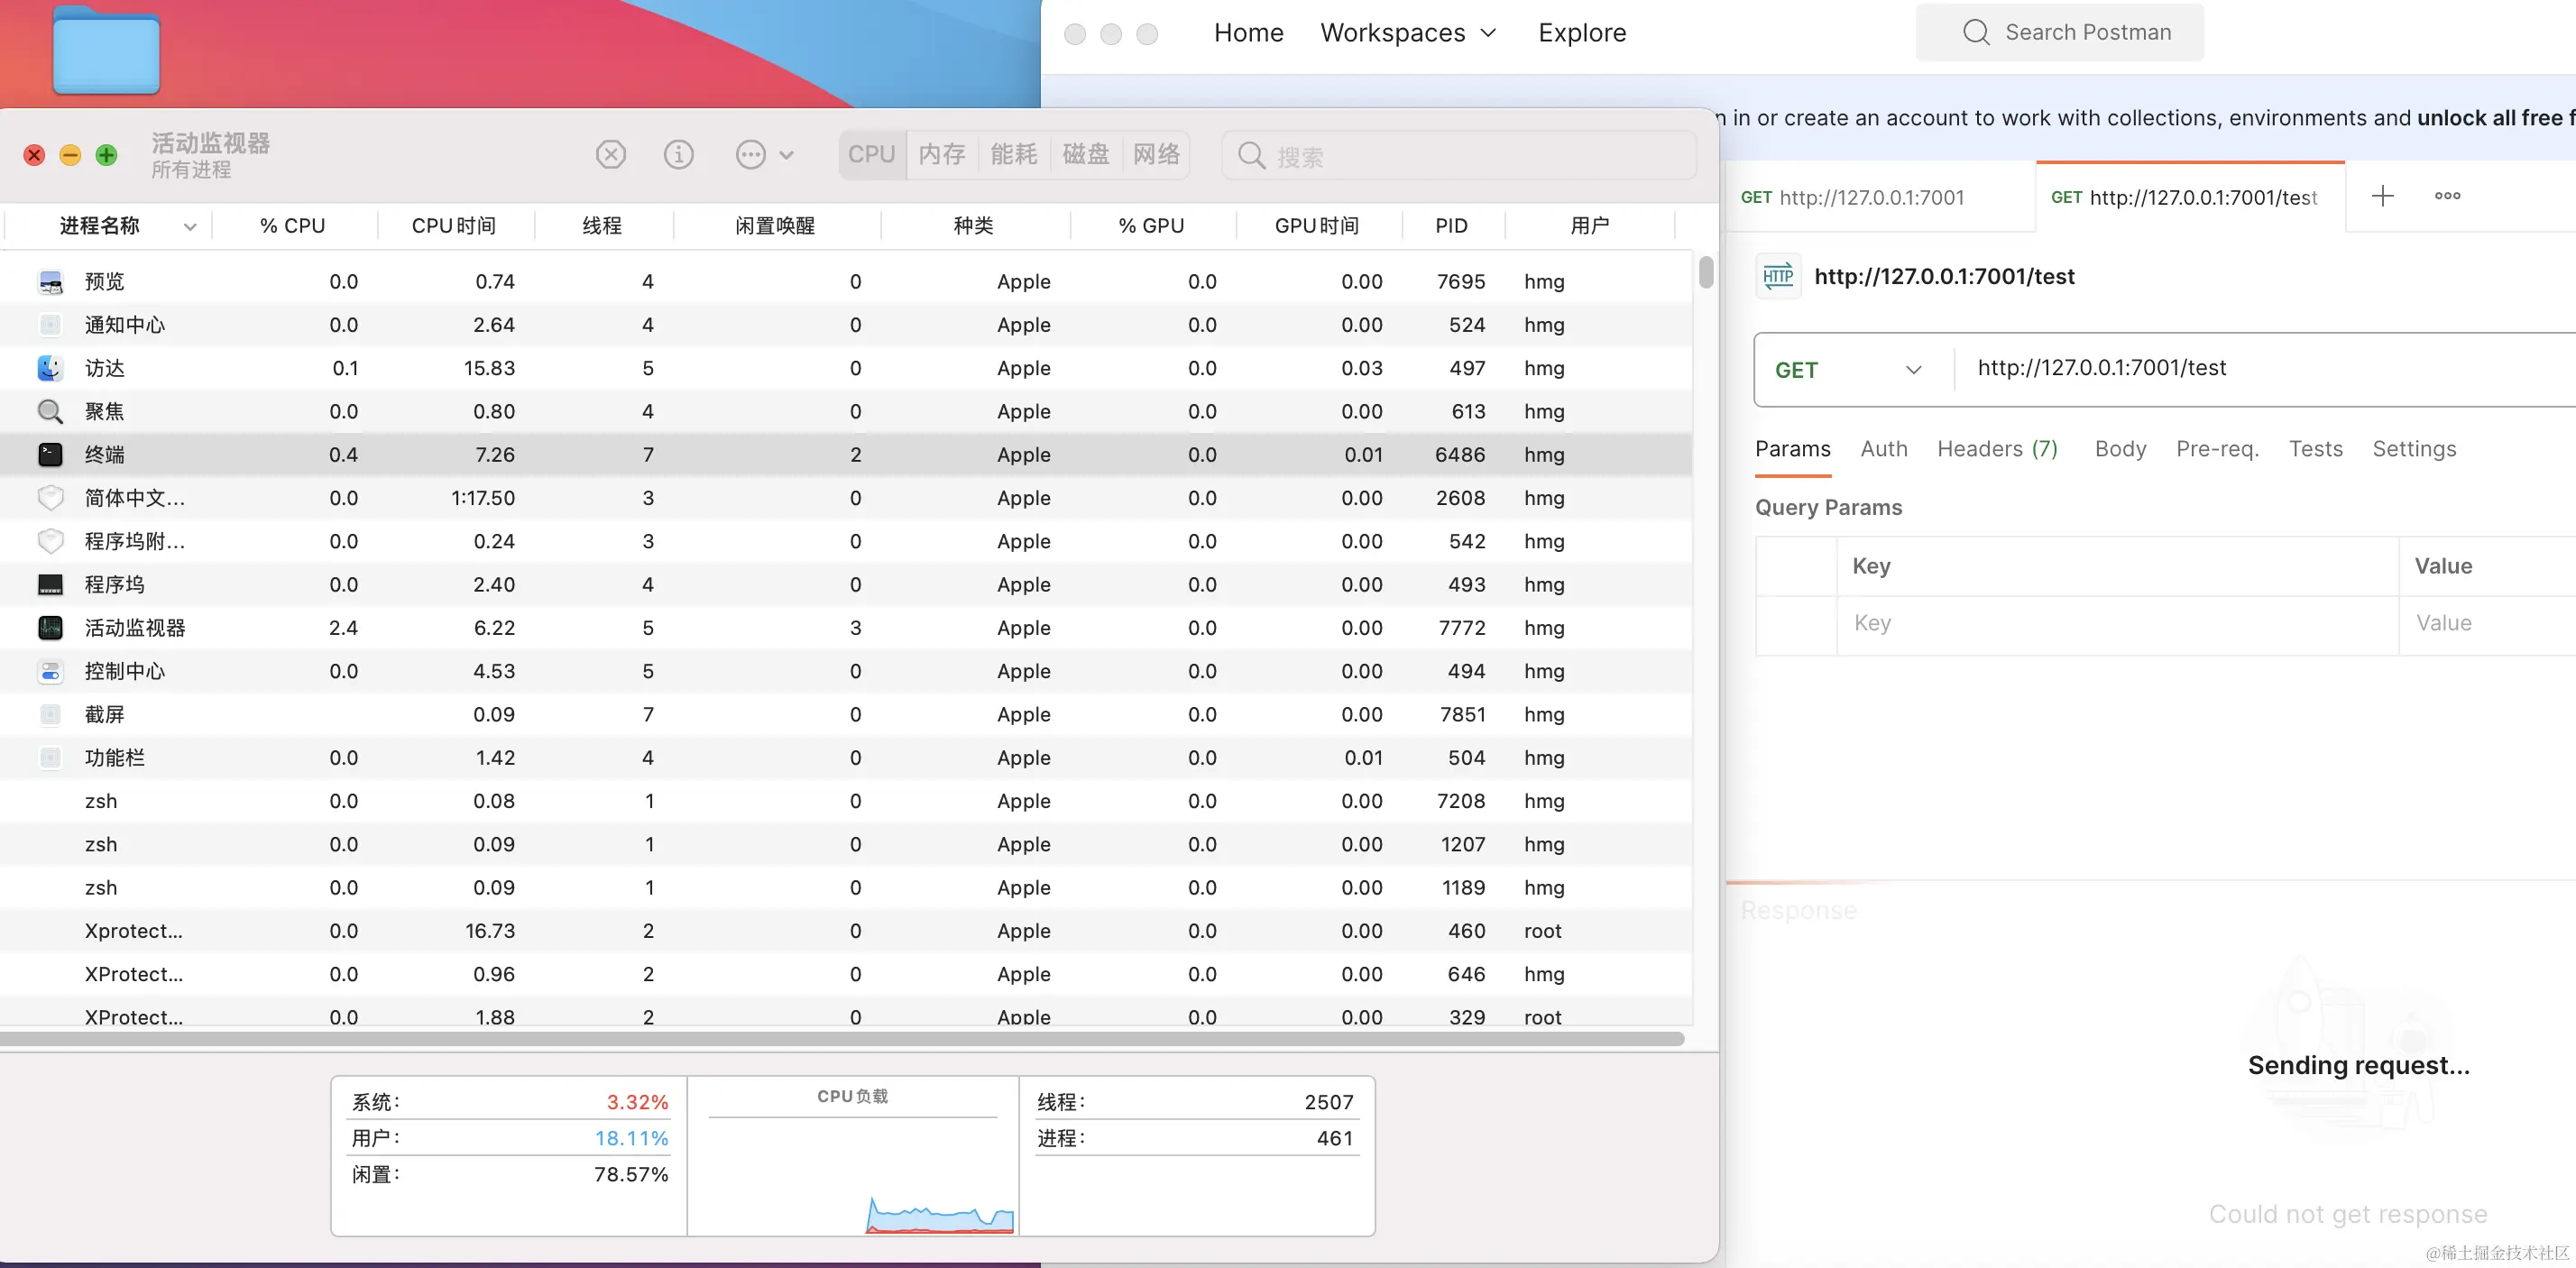Viewport: 2576px width, 1268px height.
Task: Click the Terminal (终端) process icon
Action: (x=50, y=455)
